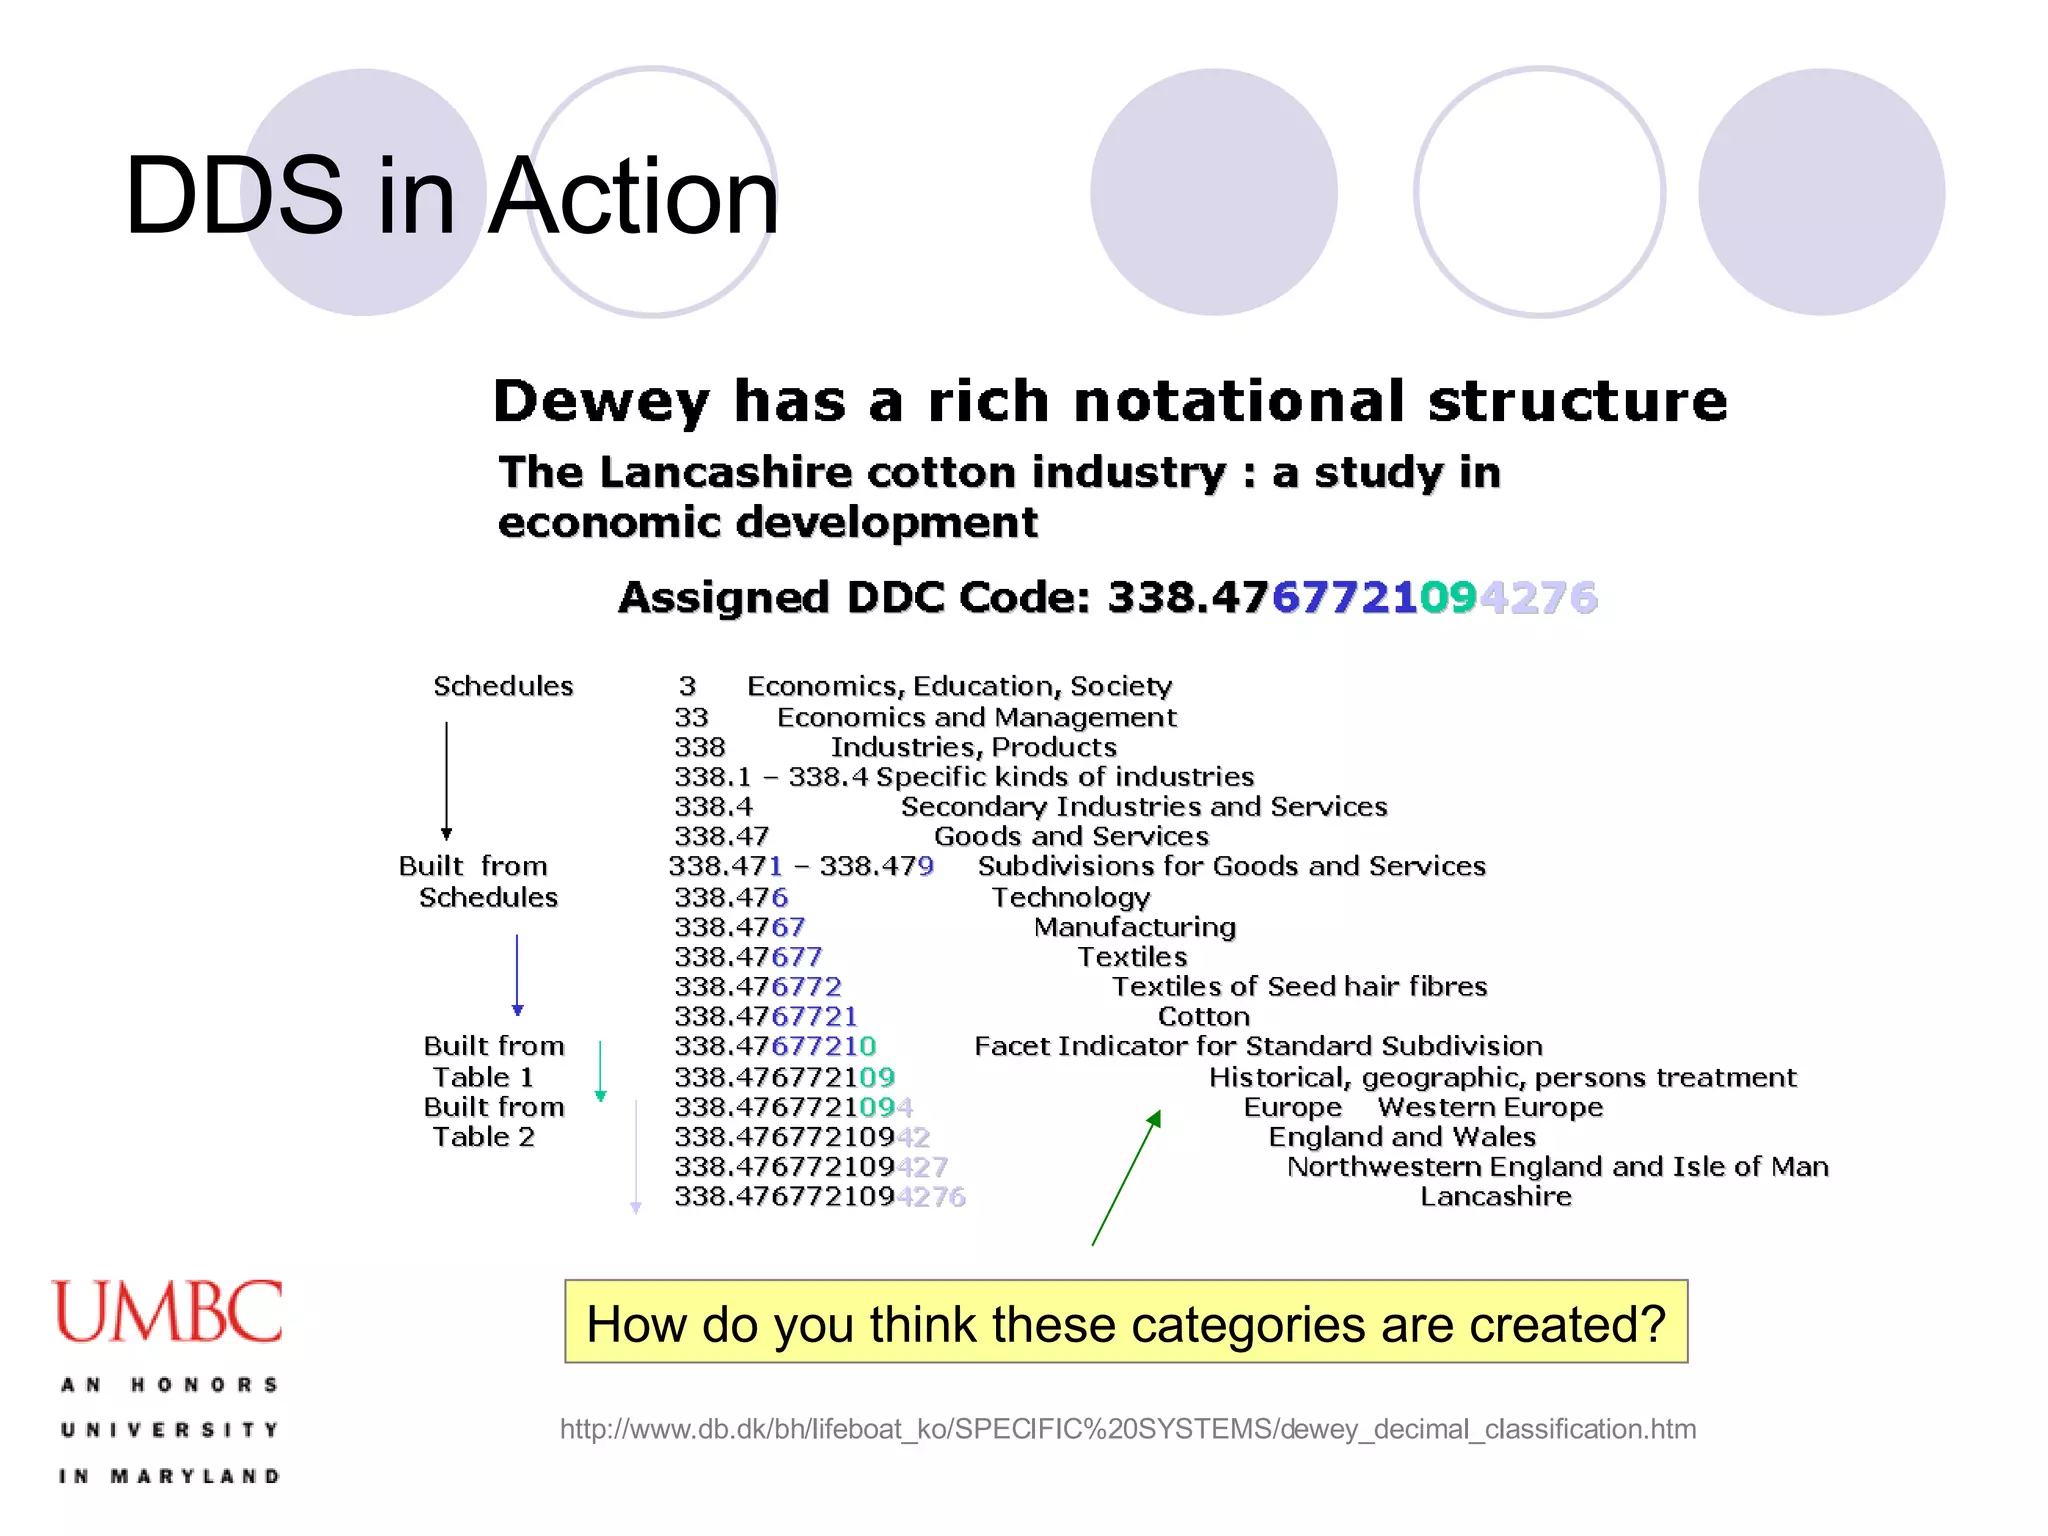Select the 'Industries, Products' entry
Image resolution: width=2048 pixels, height=1536 pixels.
click(973, 747)
